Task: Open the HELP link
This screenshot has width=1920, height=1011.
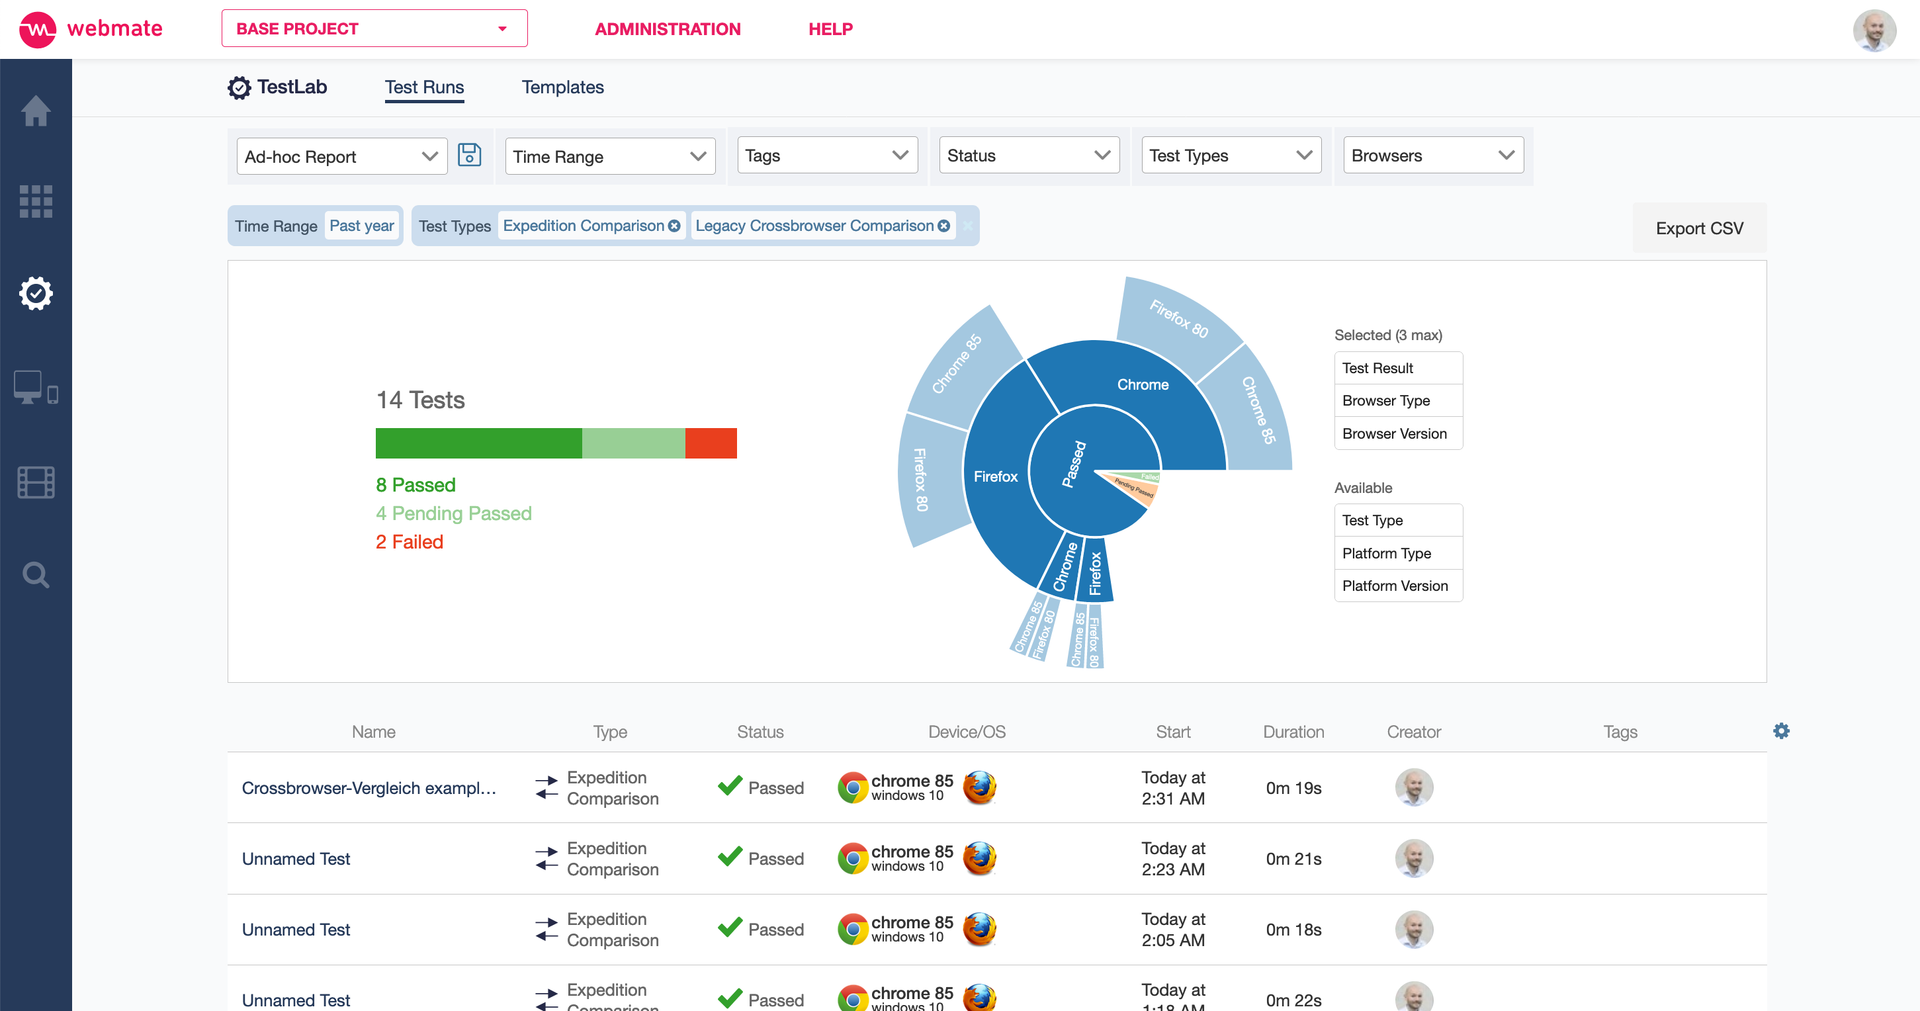Action: click(830, 29)
